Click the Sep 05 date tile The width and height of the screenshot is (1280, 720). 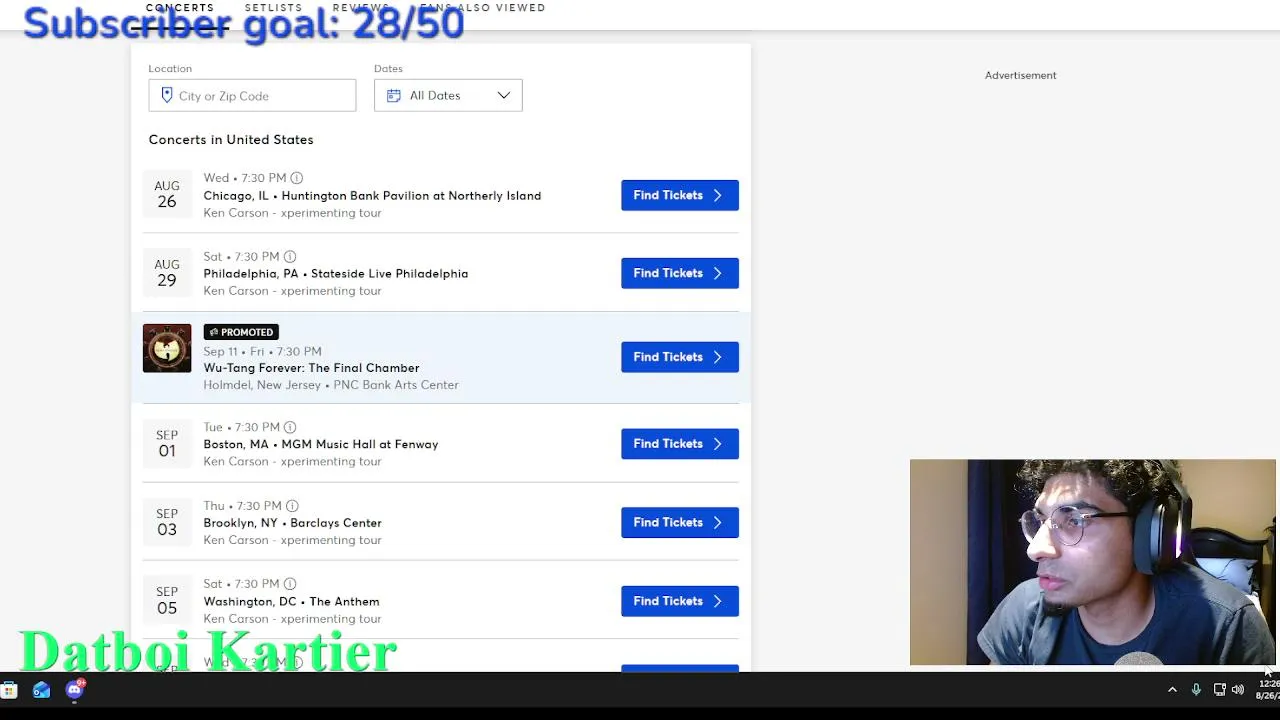167,601
